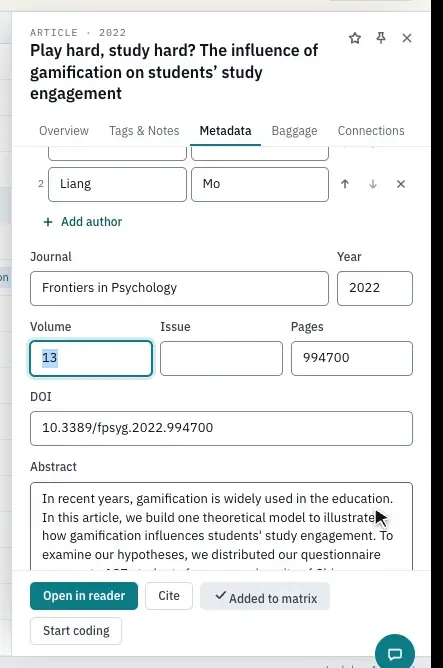This screenshot has height=668, width=443.
Task: Move author Liang down
Action: (x=373, y=184)
